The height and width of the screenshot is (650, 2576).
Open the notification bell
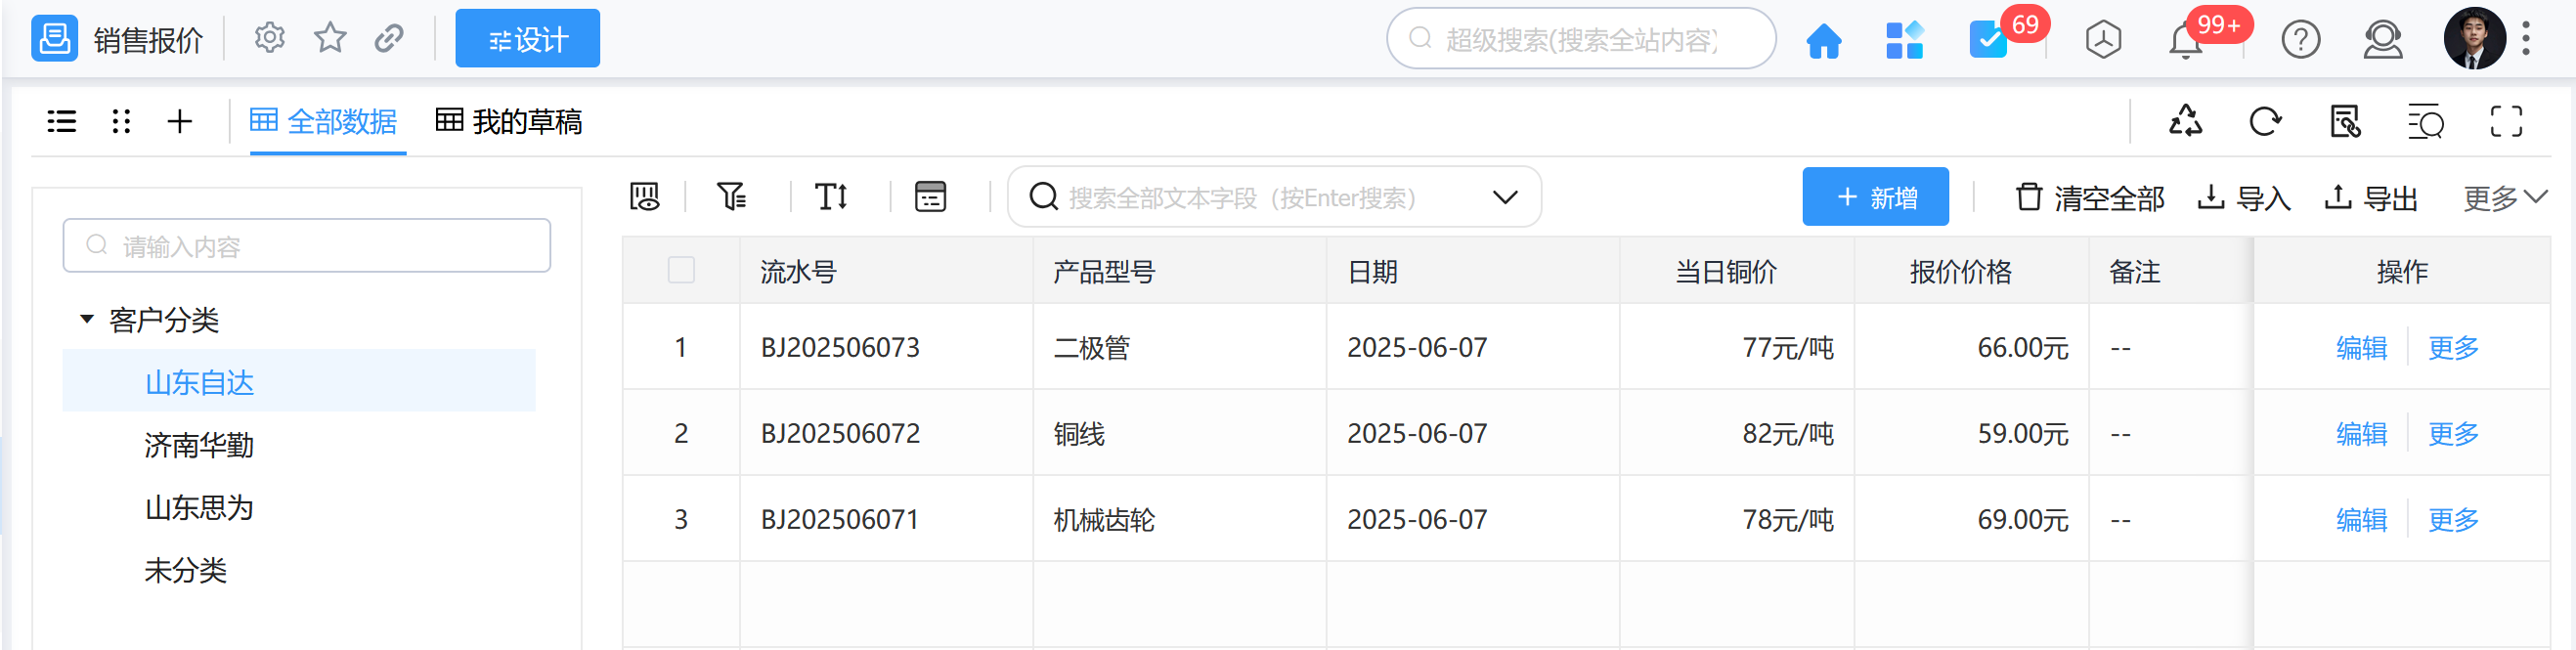2185,41
